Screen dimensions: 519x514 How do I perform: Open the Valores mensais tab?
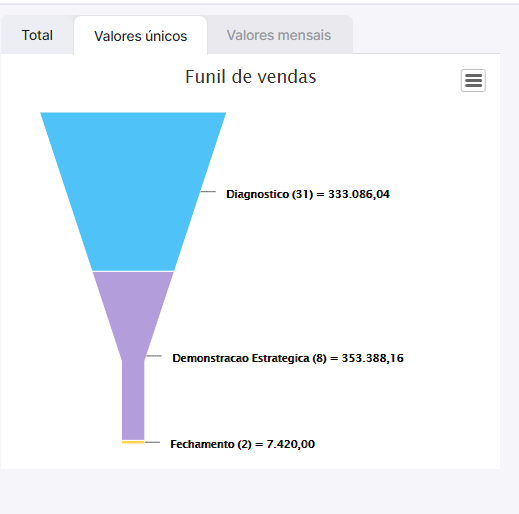pyautogui.click(x=279, y=35)
